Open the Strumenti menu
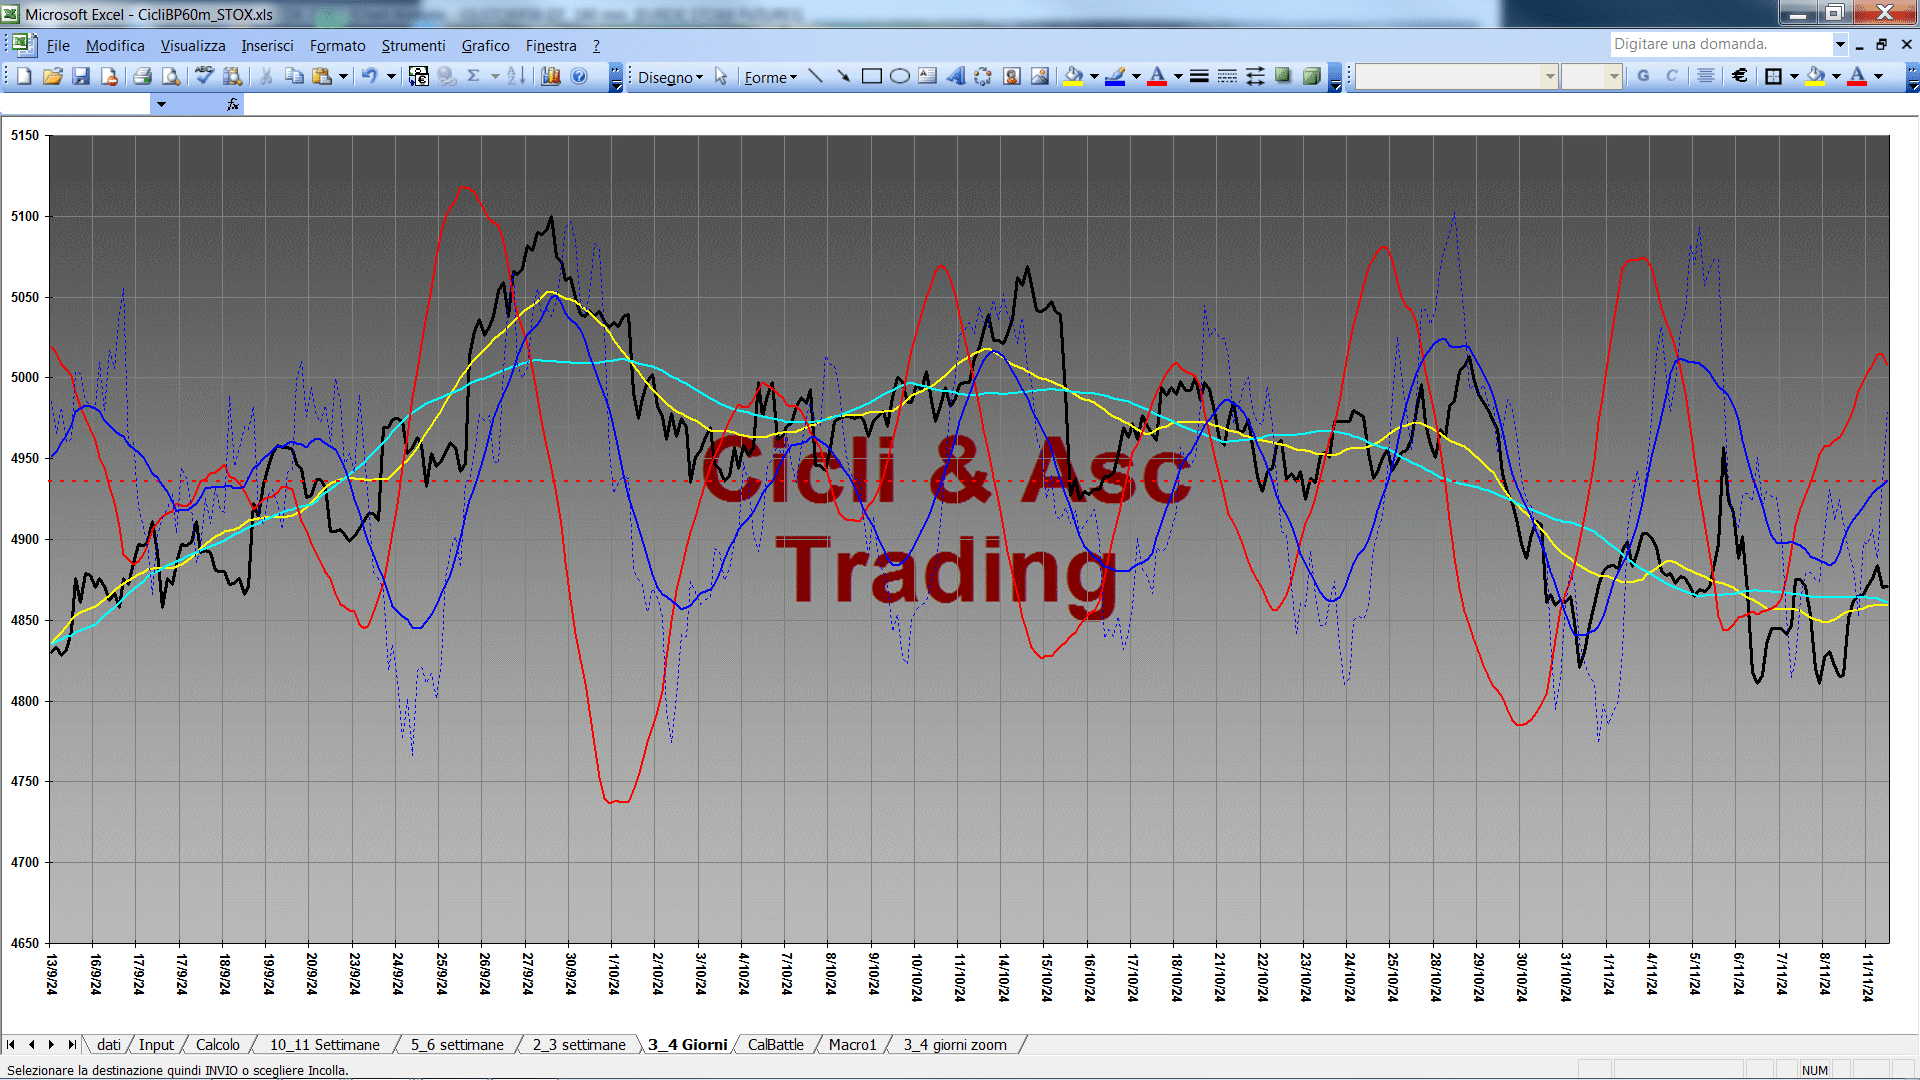The height and width of the screenshot is (1080, 1920). (413, 46)
